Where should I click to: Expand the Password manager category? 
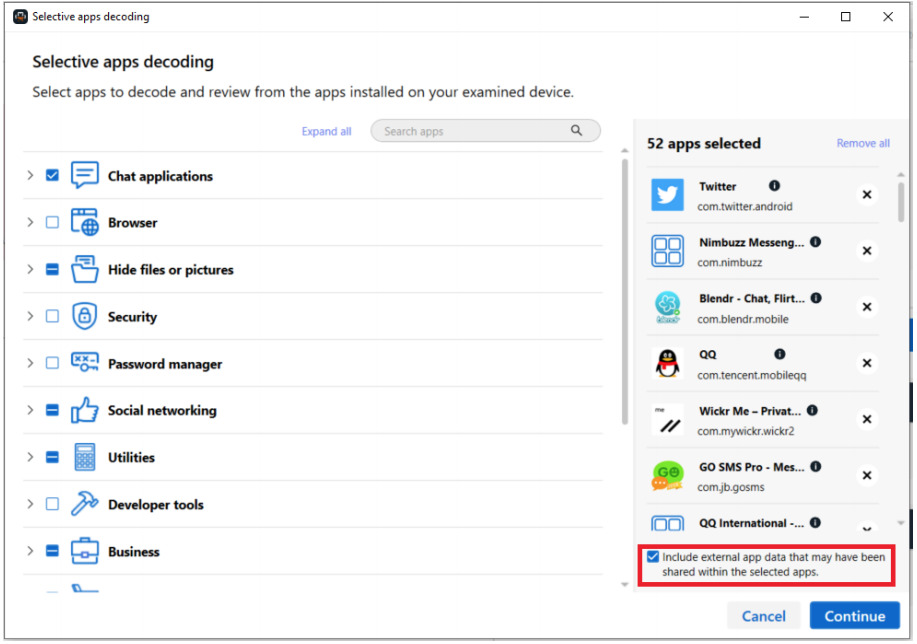30,363
